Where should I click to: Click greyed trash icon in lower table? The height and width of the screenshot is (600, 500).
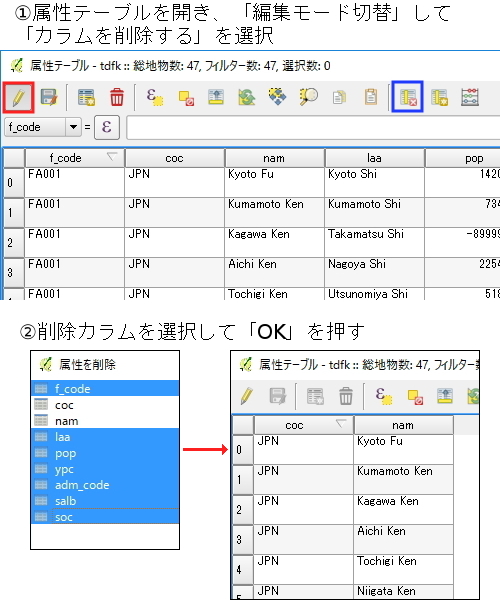click(346, 396)
